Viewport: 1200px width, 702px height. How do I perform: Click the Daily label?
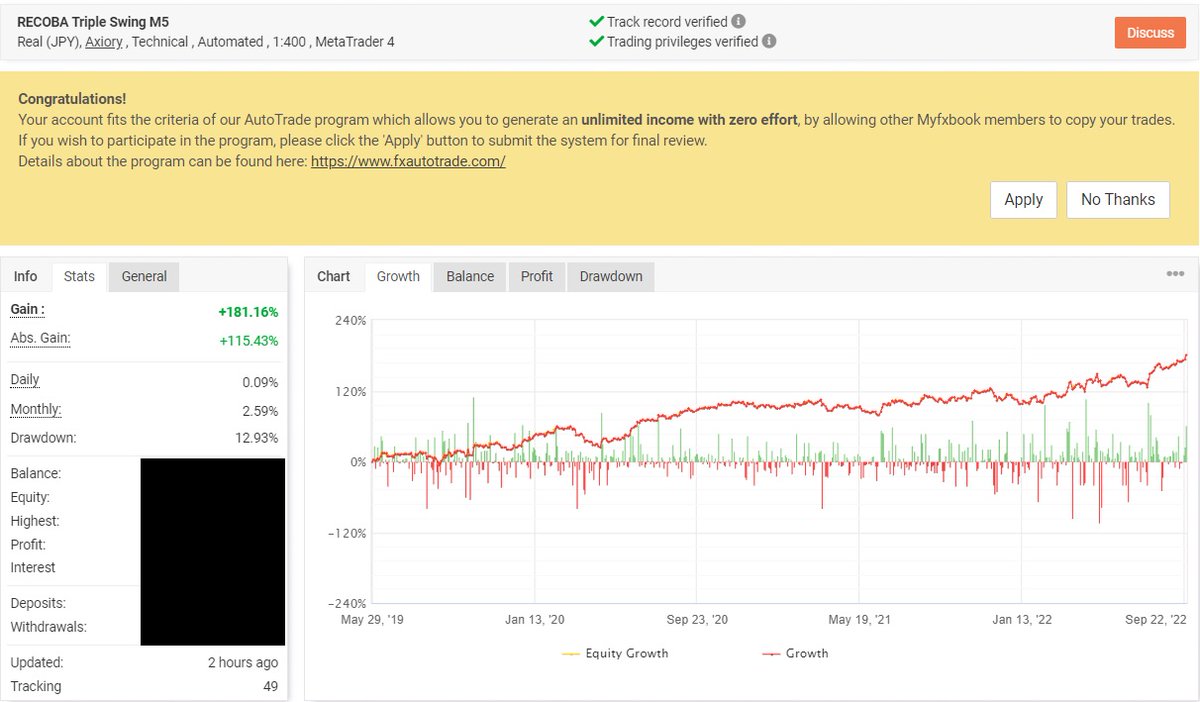25,380
